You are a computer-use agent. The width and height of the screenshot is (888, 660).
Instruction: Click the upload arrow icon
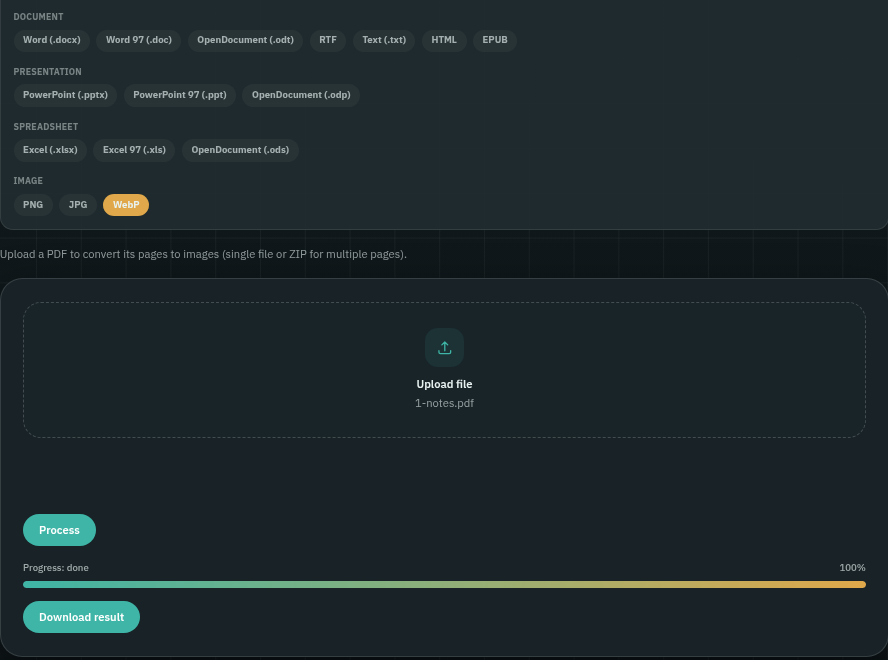(x=444, y=347)
